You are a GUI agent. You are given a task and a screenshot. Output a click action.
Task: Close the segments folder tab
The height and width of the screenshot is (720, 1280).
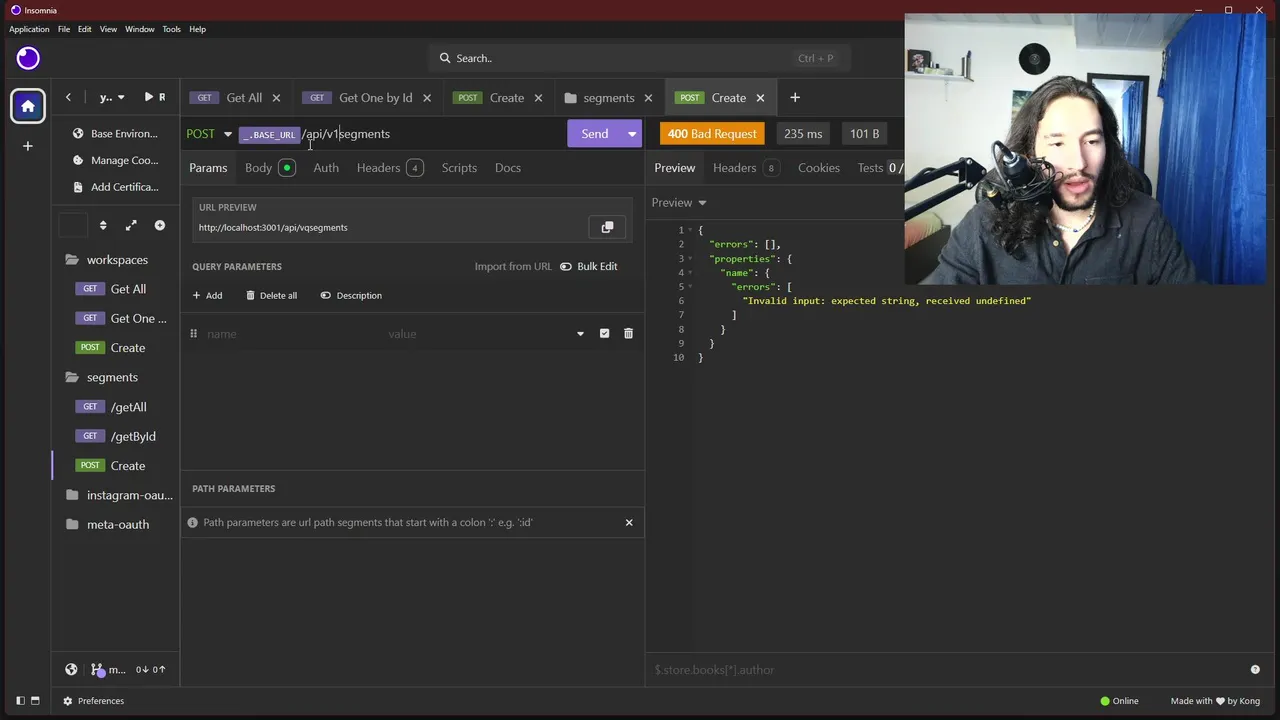pyautogui.click(x=648, y=98)
